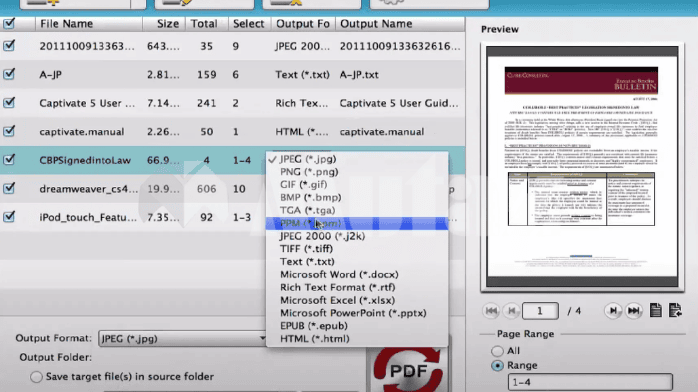The width and height of the screenshot is (698, 392).
Task: Choose BMP (*.bmp) format
Action: [x=357, y=197]
